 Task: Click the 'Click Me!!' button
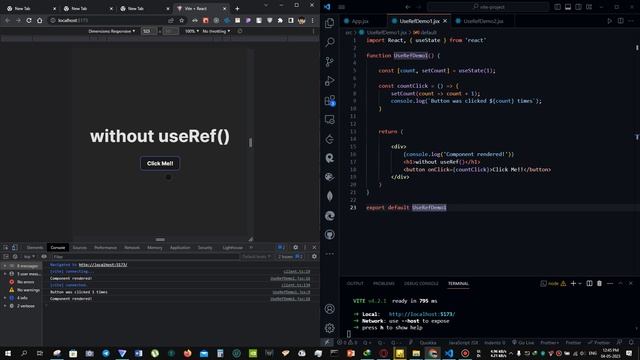tap(160, 163)
